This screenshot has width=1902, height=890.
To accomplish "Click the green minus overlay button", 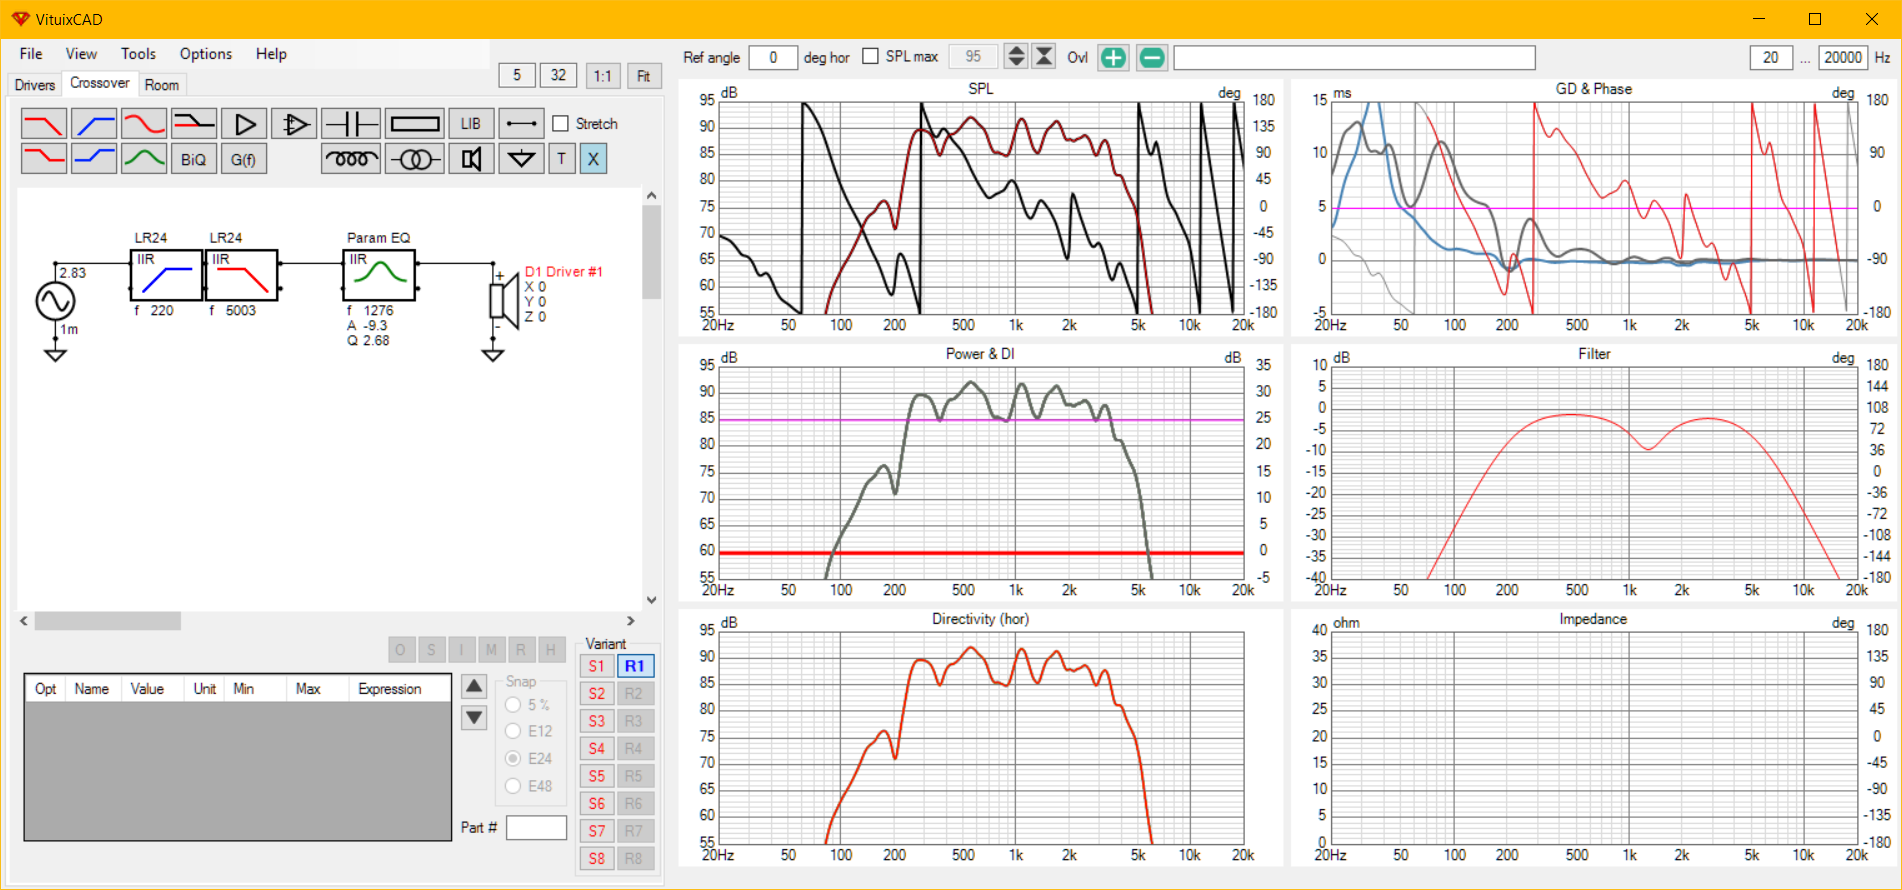I will [x=1152, y=58].
